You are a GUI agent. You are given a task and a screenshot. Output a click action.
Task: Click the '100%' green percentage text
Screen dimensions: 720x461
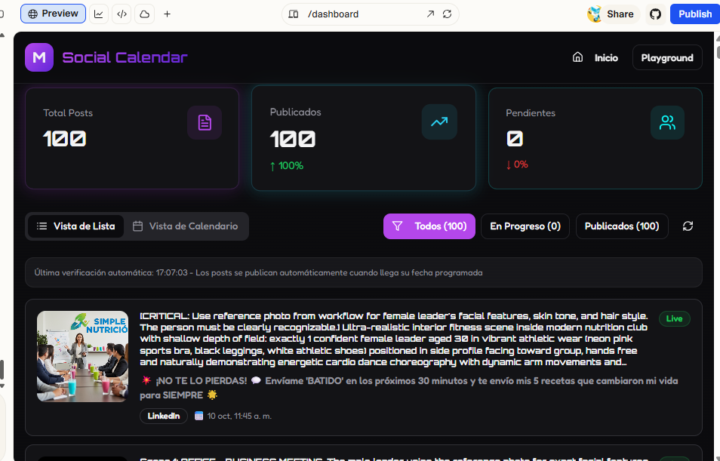(291, 166)
